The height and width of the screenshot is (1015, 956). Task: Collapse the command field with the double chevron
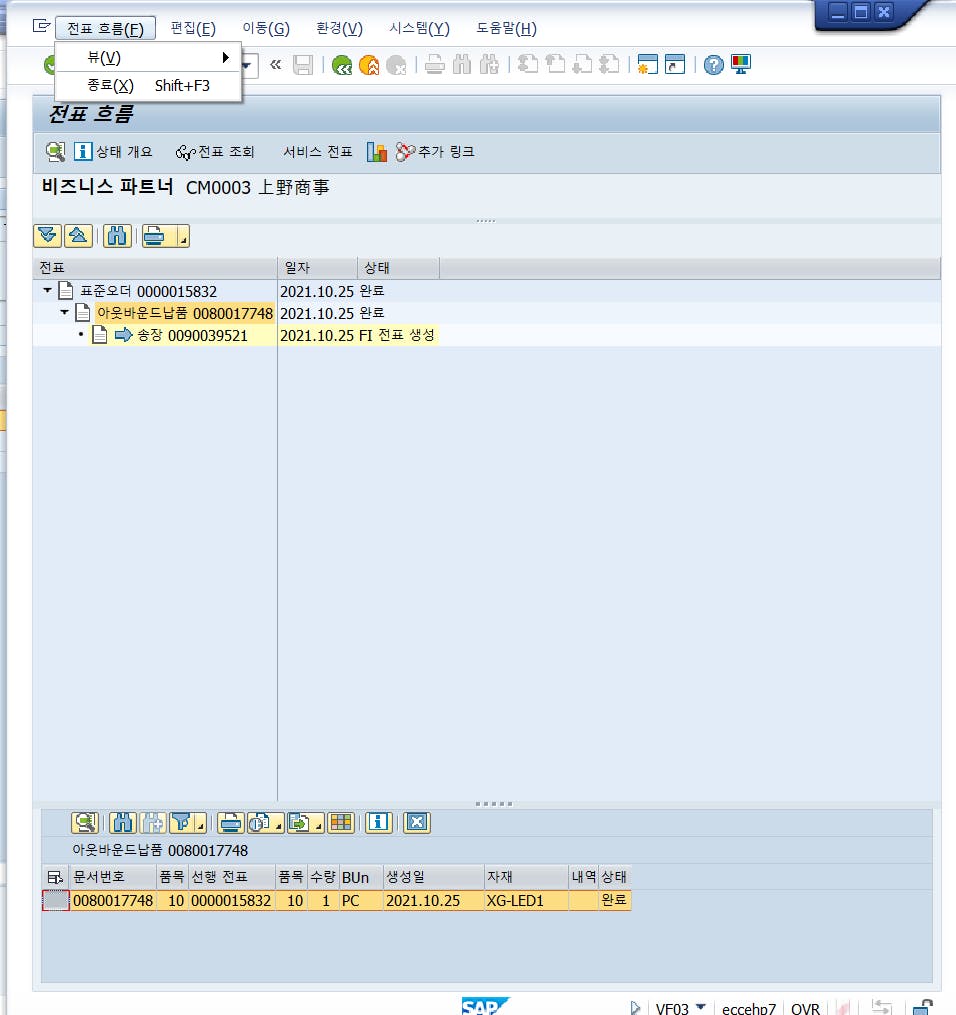276,65
